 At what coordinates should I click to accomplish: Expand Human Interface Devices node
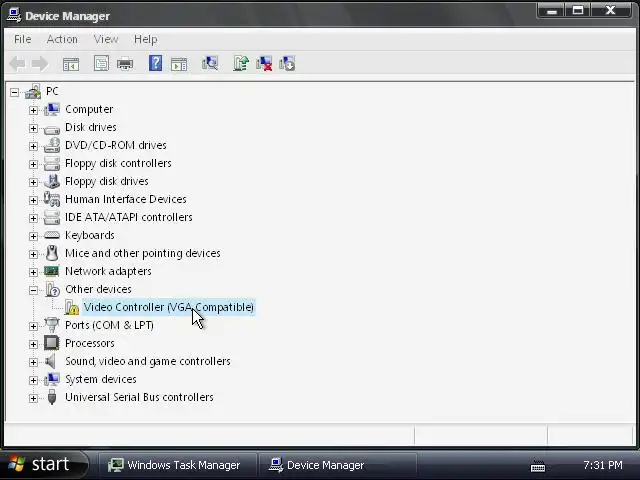(33, 200)
